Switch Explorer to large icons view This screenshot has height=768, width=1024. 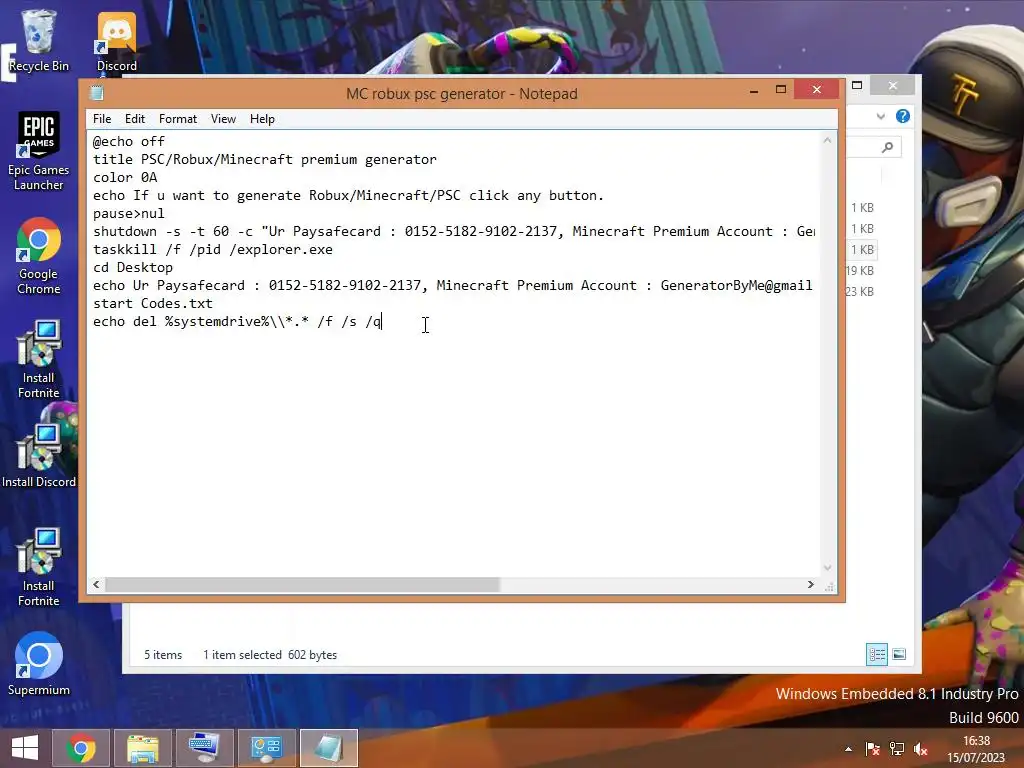899,654
